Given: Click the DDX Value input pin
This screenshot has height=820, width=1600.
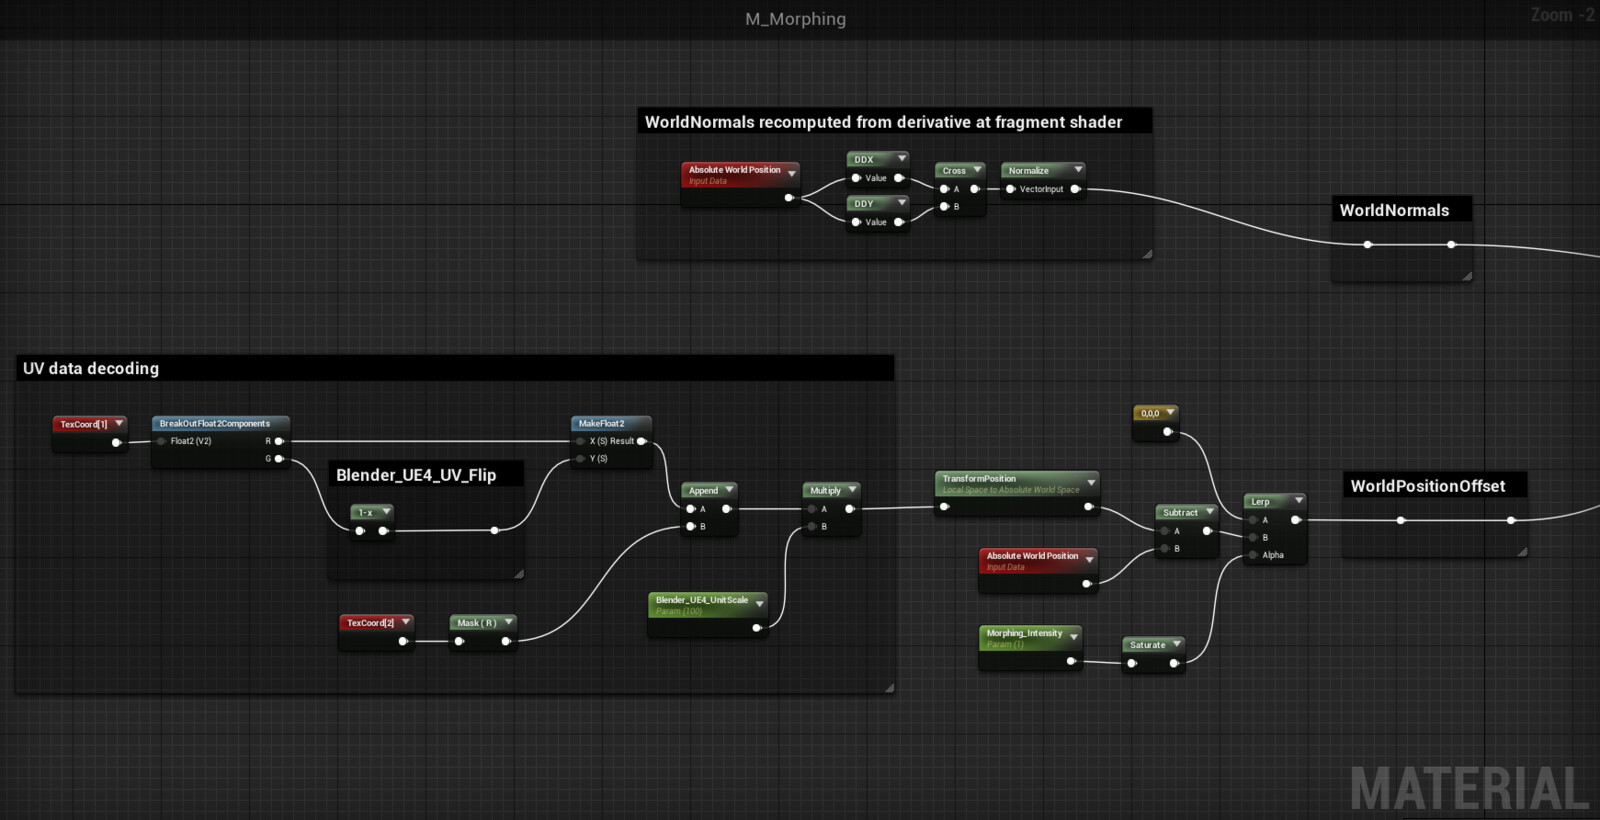Looking at the screenshot, I should pos(856,178).
